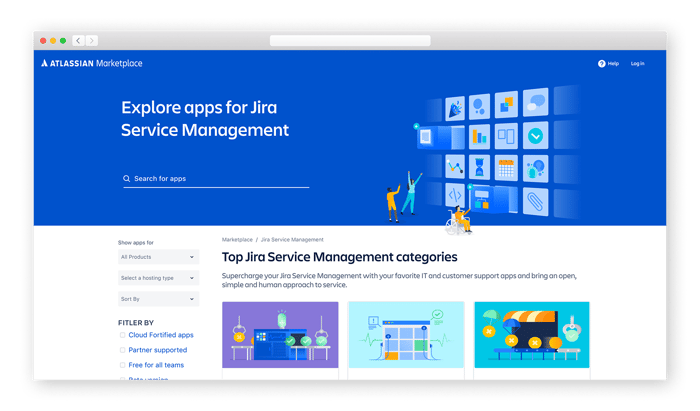Click the party popper tile in hero

click(x=455, y=108)
